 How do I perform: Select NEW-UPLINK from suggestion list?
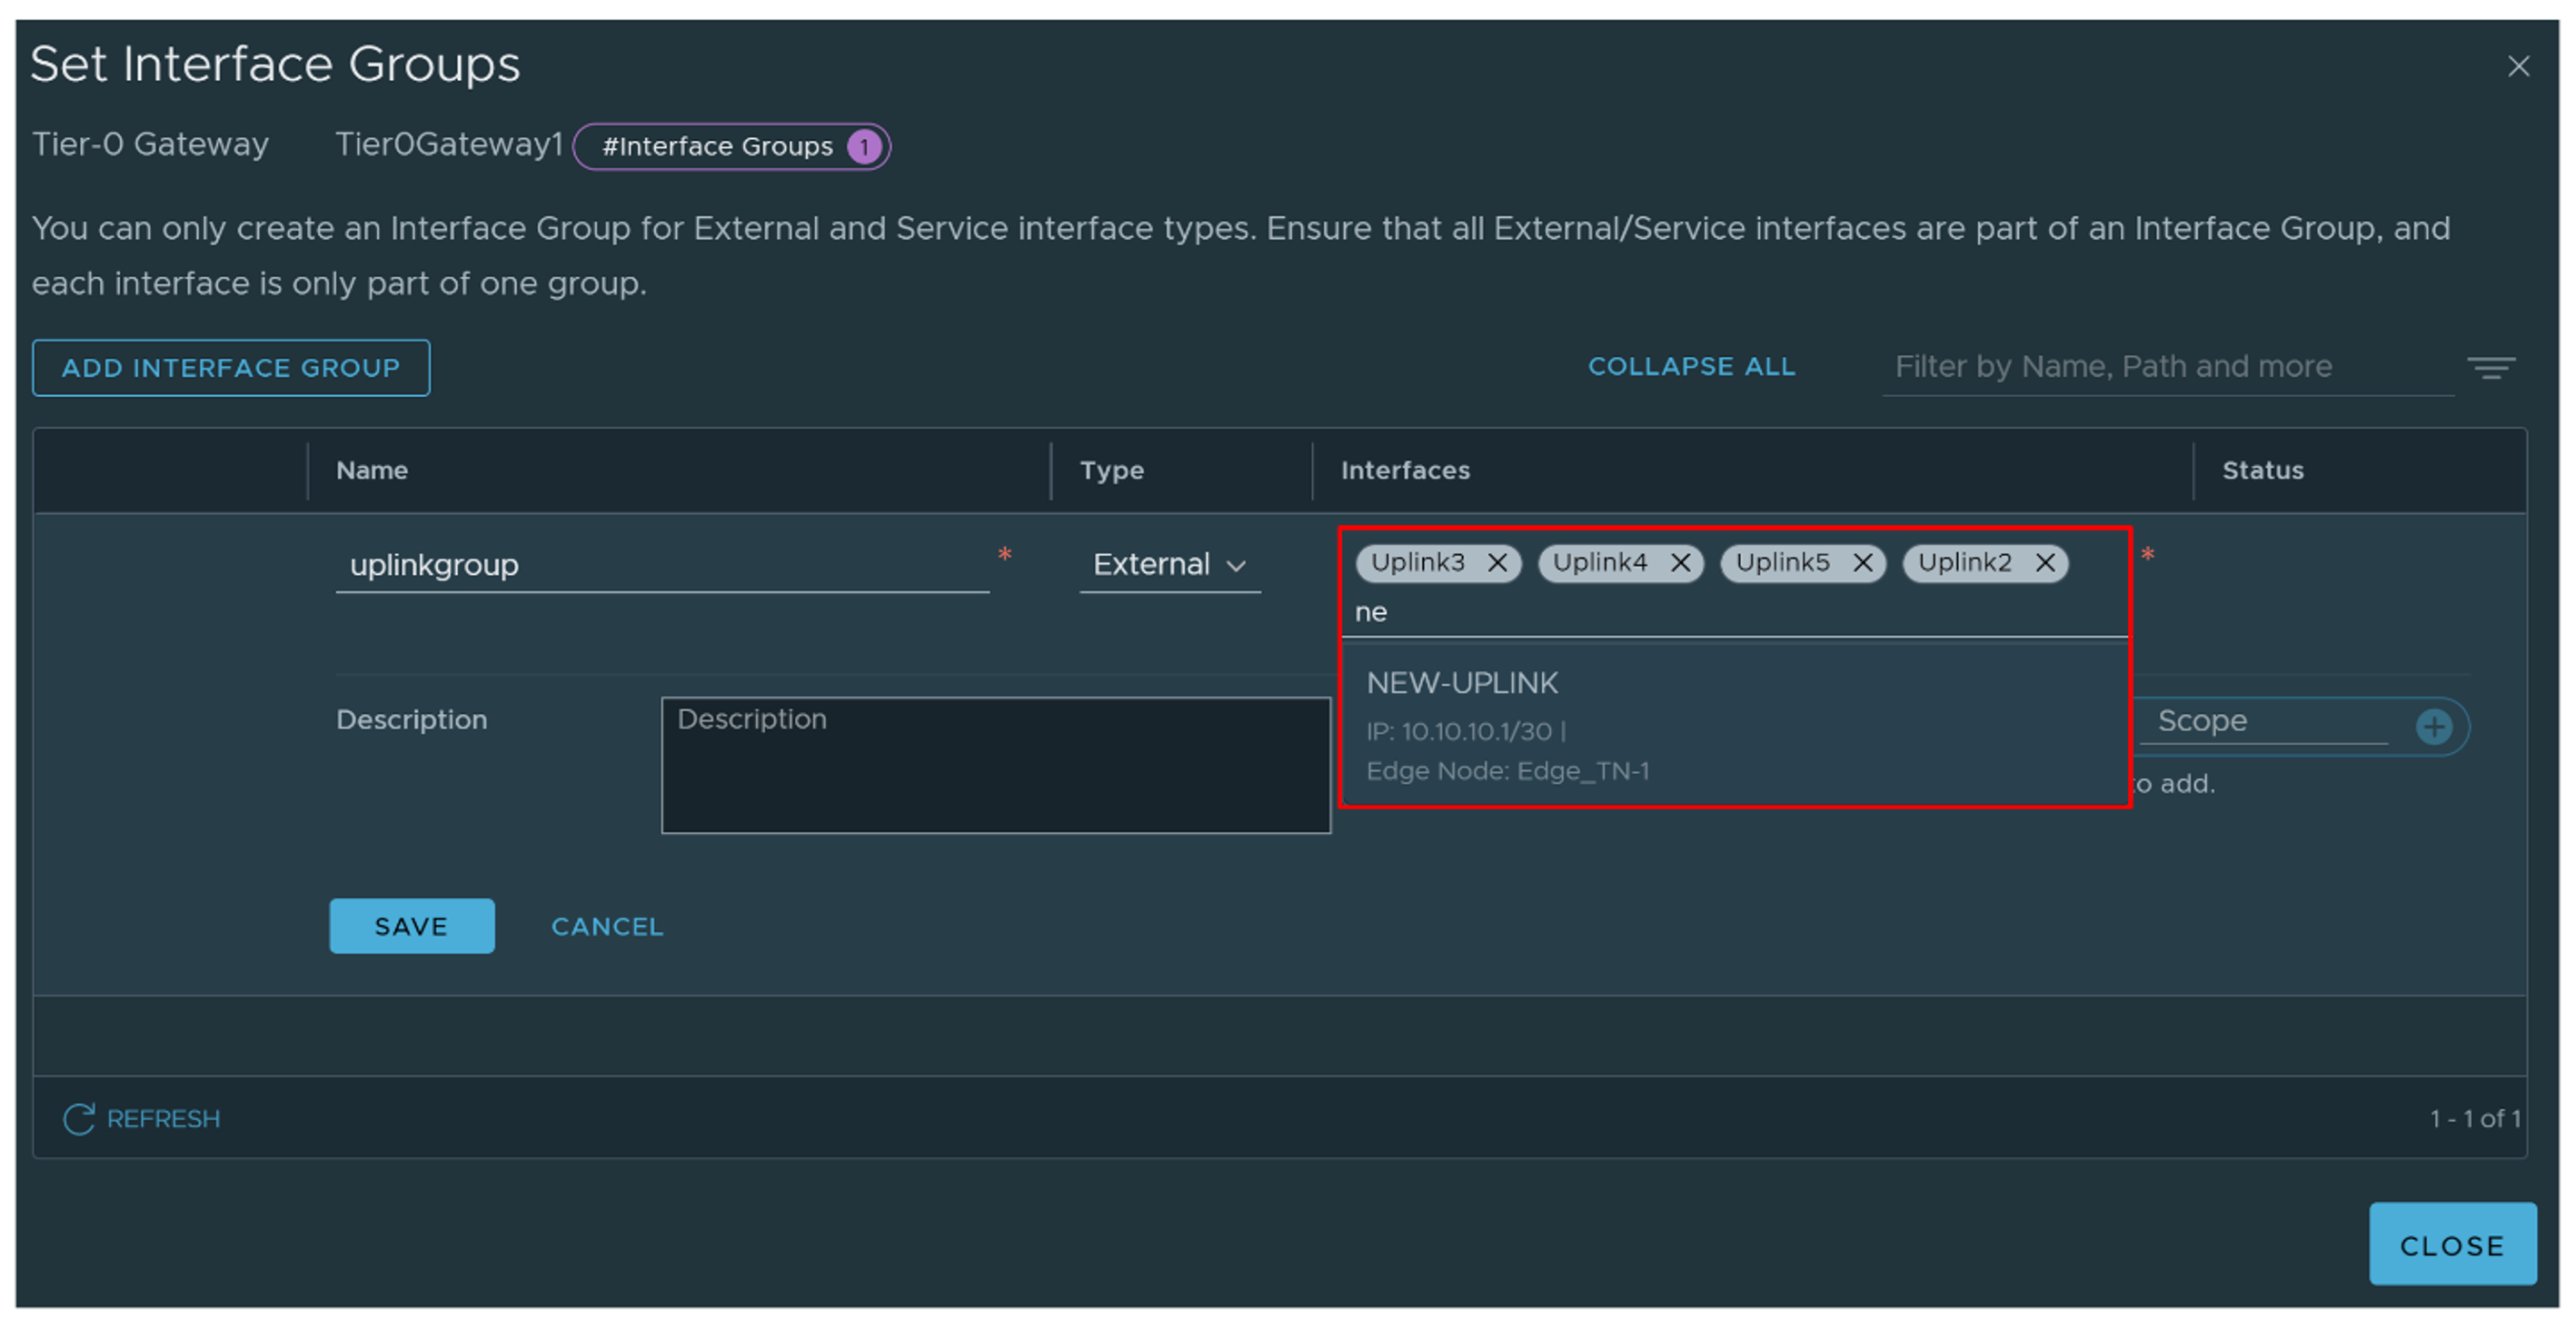1462,684
